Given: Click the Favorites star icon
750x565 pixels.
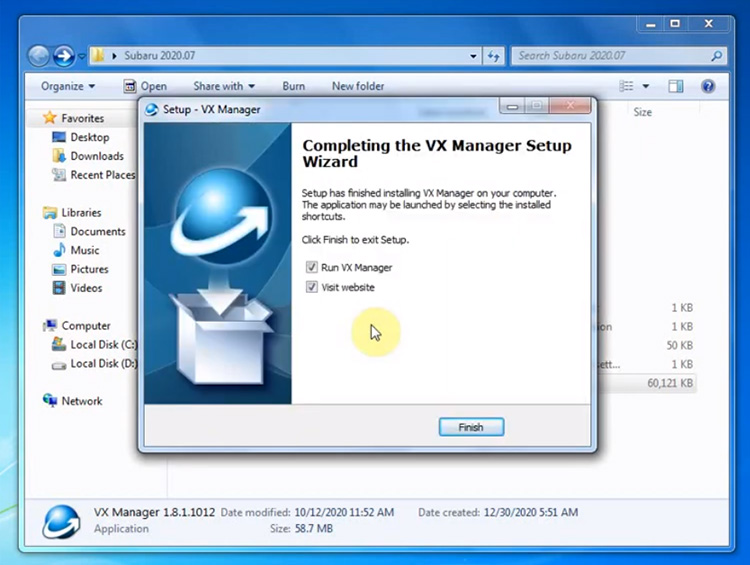Looking at the screenshot, I should pyautogui.click(x=49, y=118).
